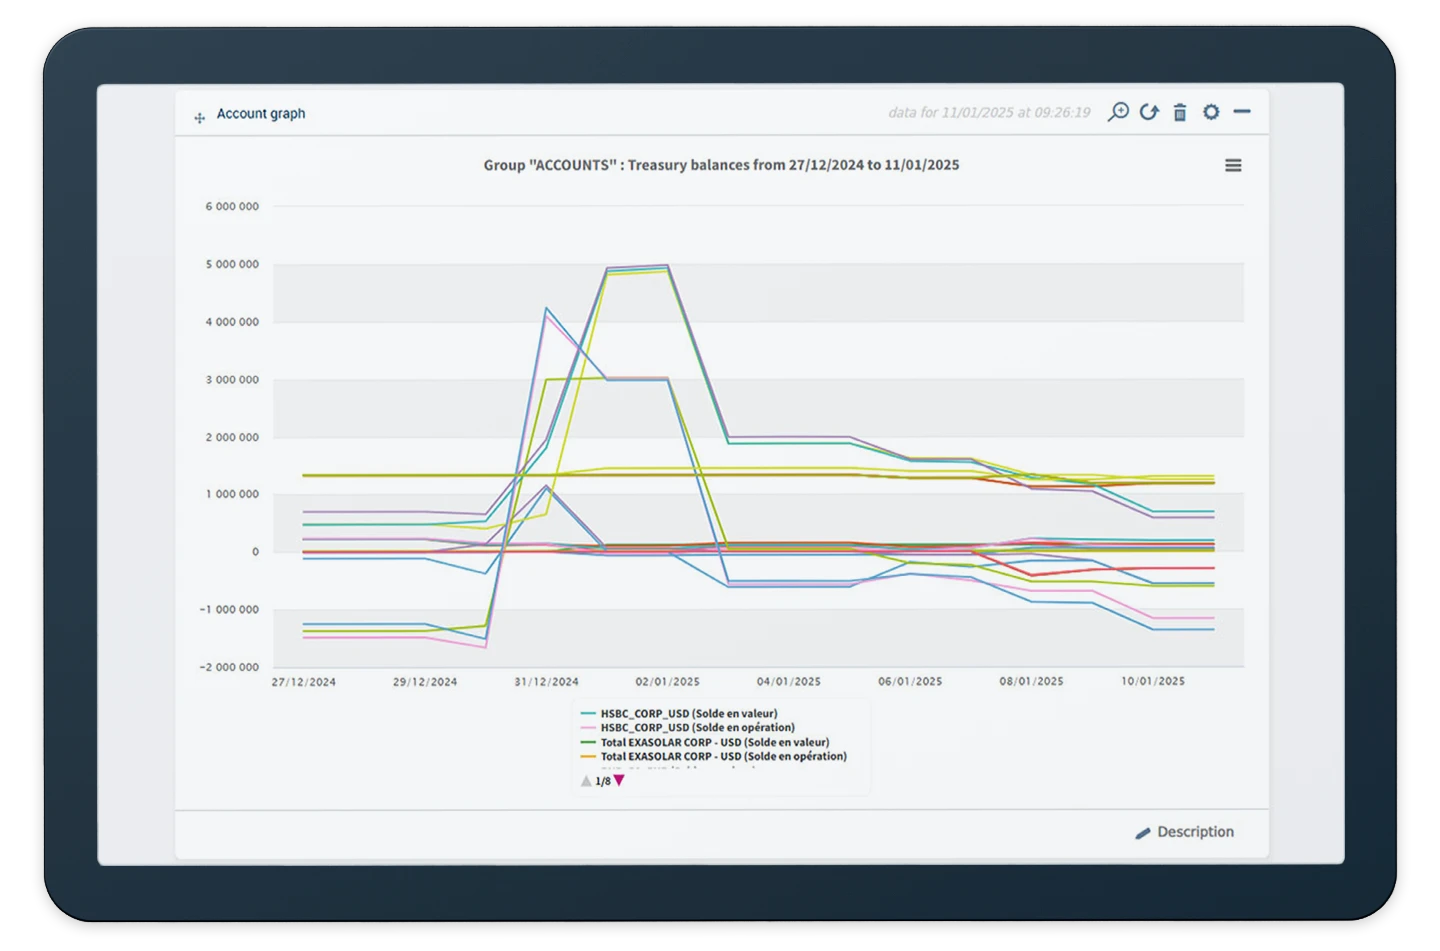
Task: Click the zoom magnifier icon
Action: [x=1118, y=112]
